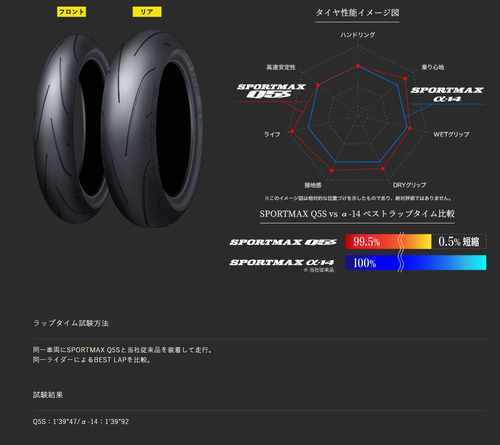
Task: Click the 乗り心地 axis label
Action: tap(433, 67)
